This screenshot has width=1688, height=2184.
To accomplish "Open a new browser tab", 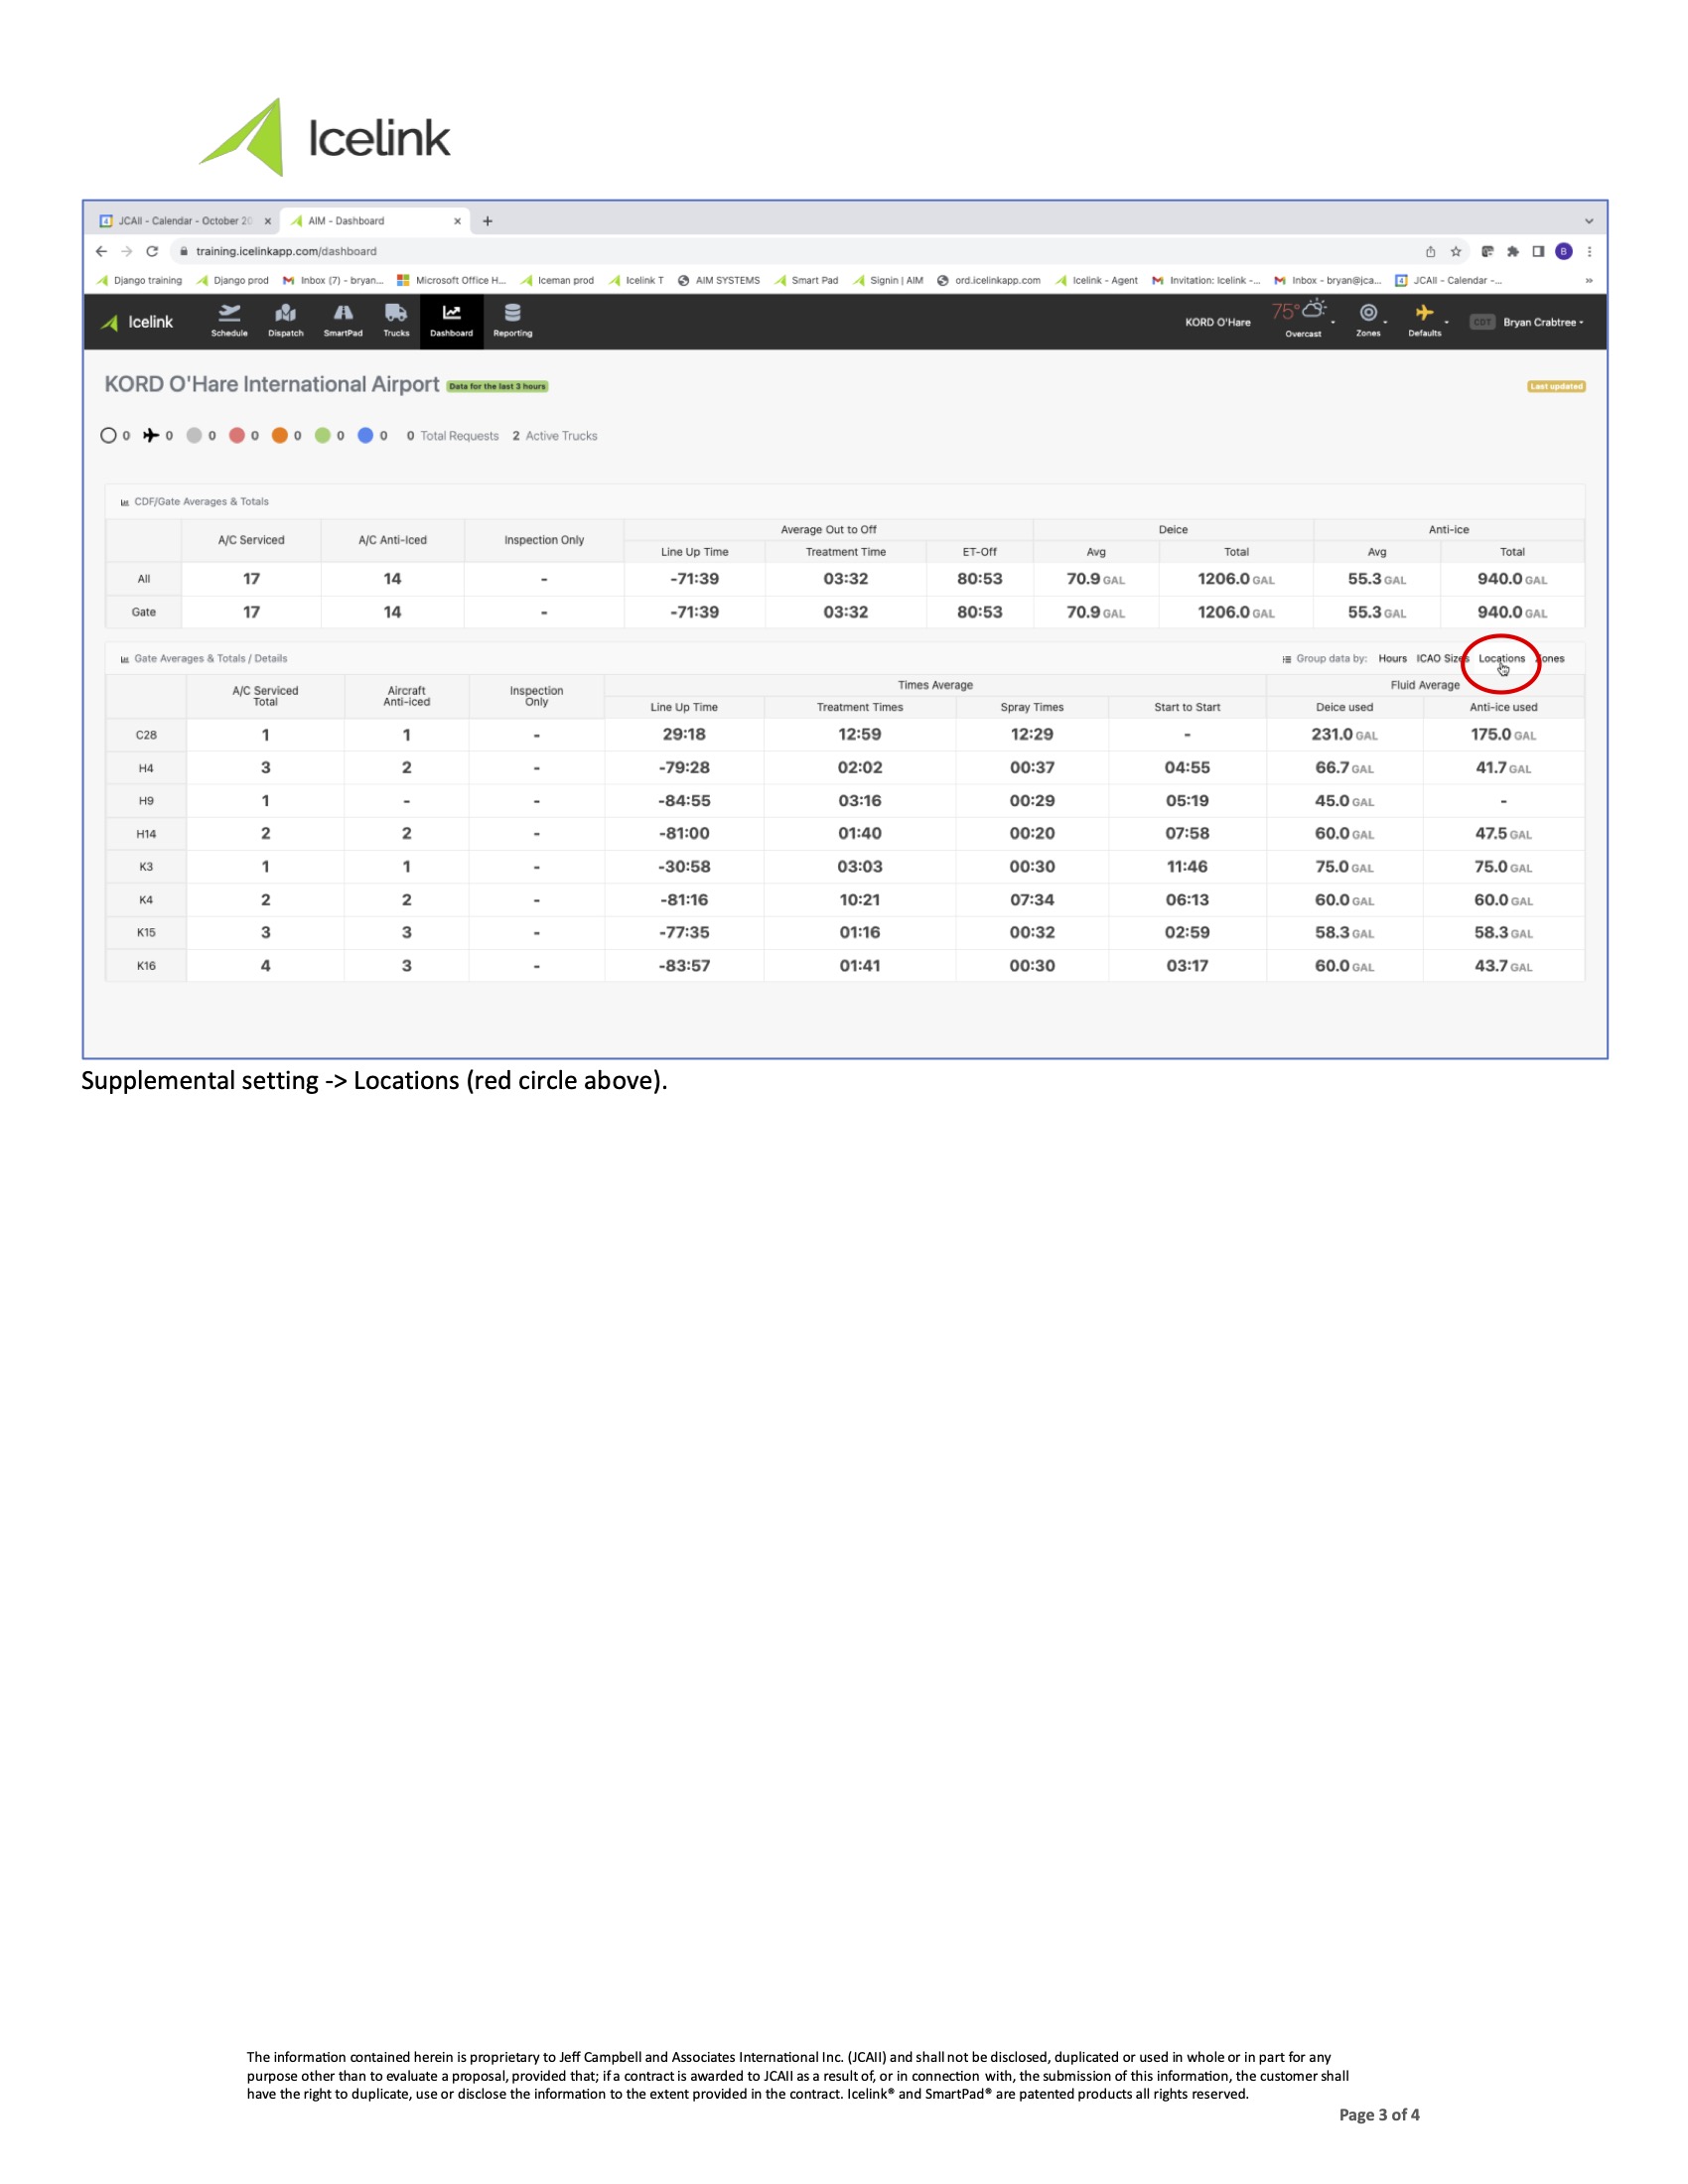I will pyautogui.click(x=488, y=221).
